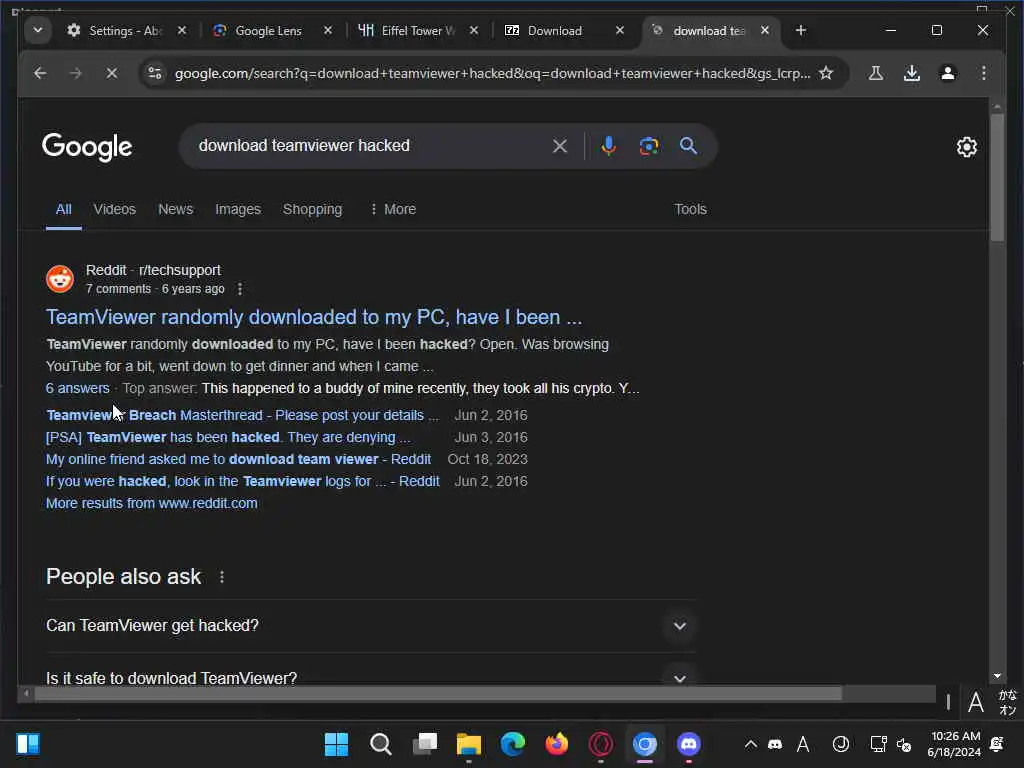The image size is (1024, 768).
Task: Launch Firefox from taskbar
Action: [556, 744]
